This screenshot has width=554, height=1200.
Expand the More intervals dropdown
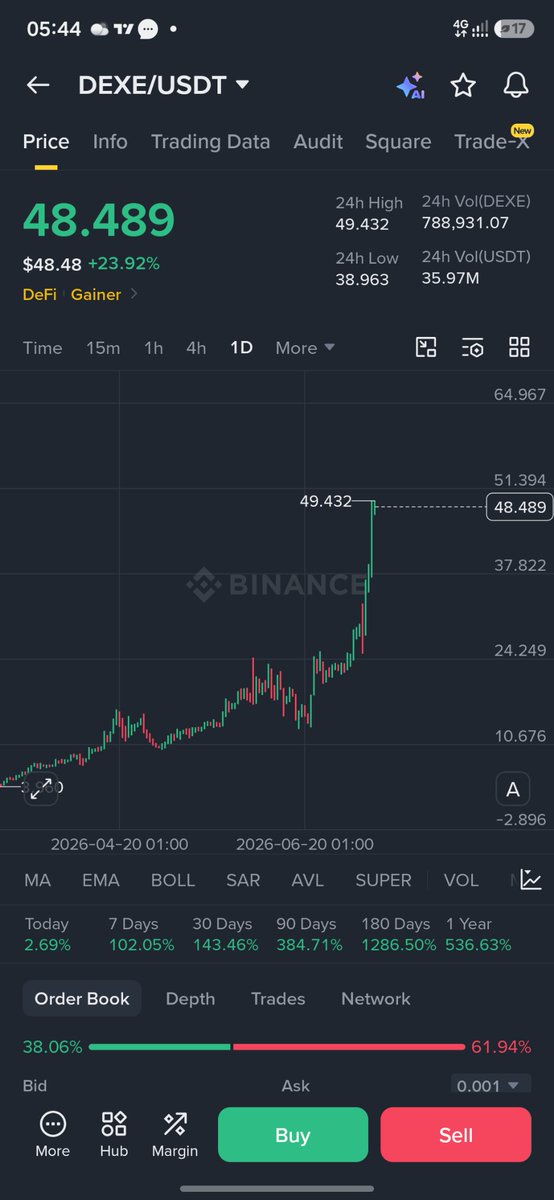coord(305,348)
